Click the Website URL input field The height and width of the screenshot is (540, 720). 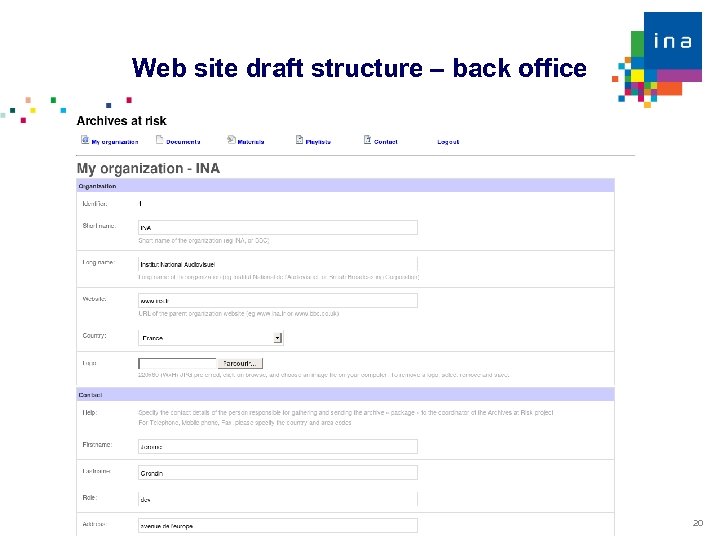pos(278,300)
